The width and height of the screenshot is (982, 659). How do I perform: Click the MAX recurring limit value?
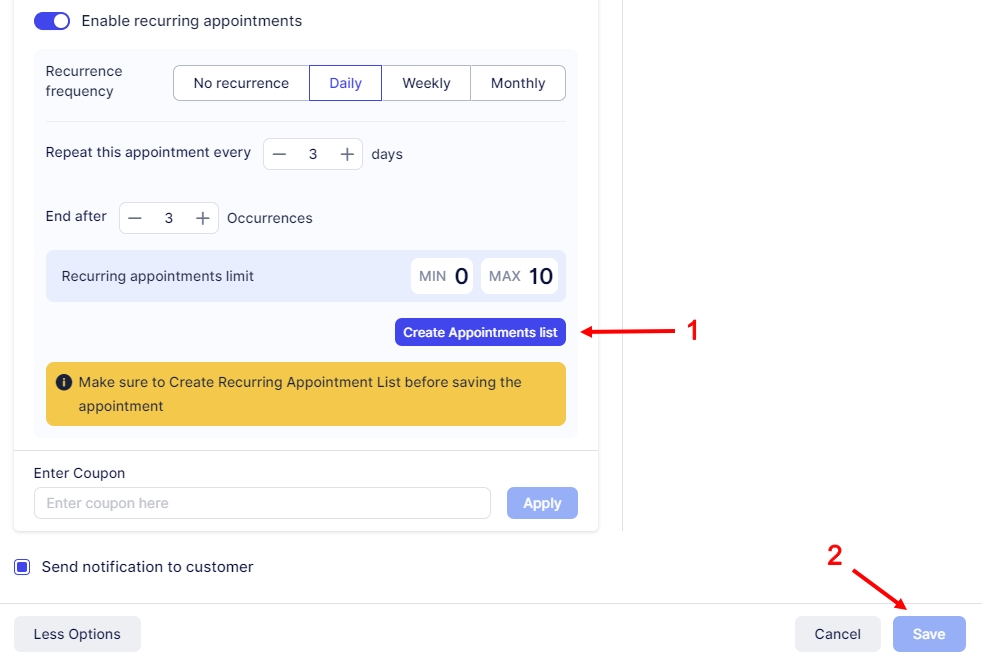540,276
